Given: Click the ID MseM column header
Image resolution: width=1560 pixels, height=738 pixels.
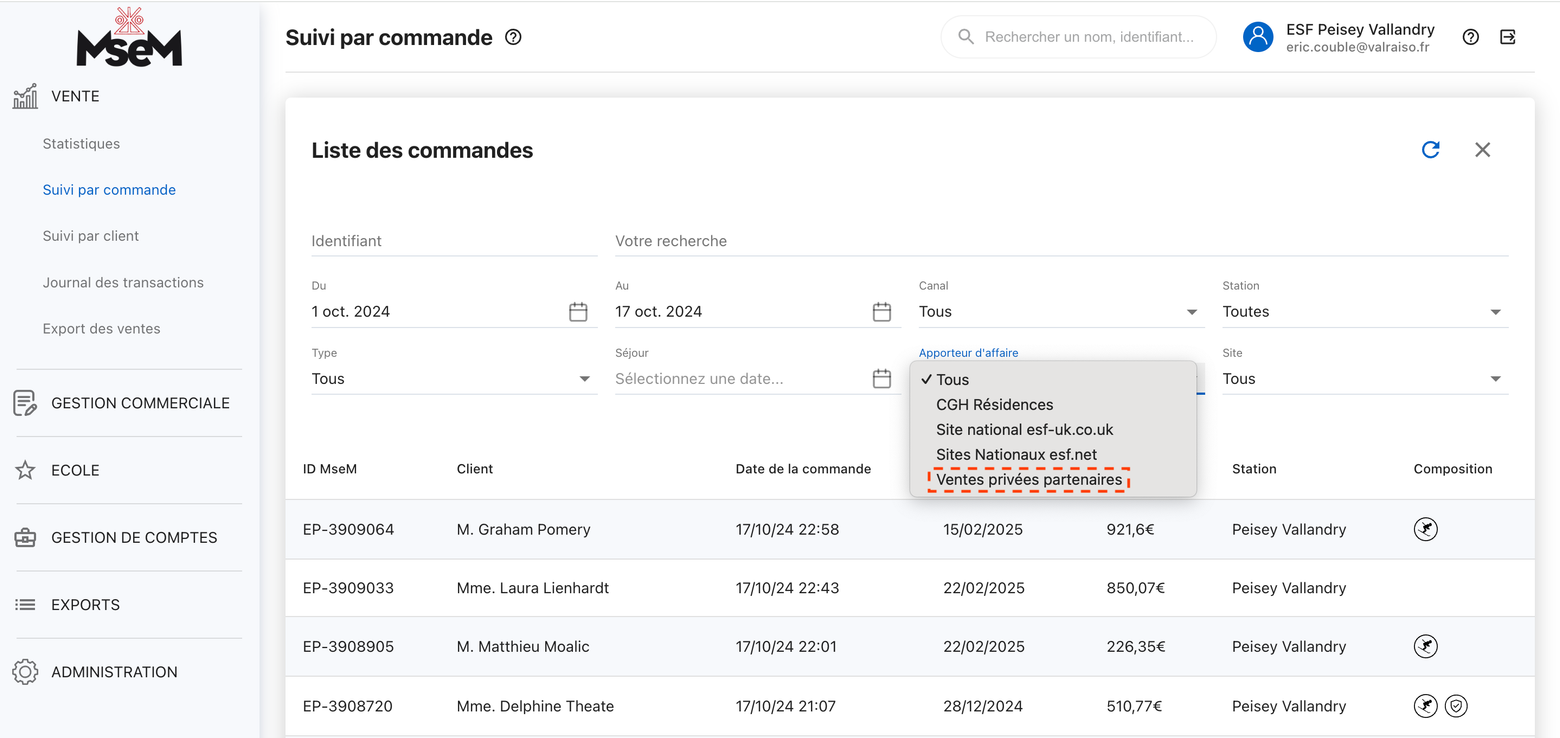Looking at the screenshot, I should 330,469.
